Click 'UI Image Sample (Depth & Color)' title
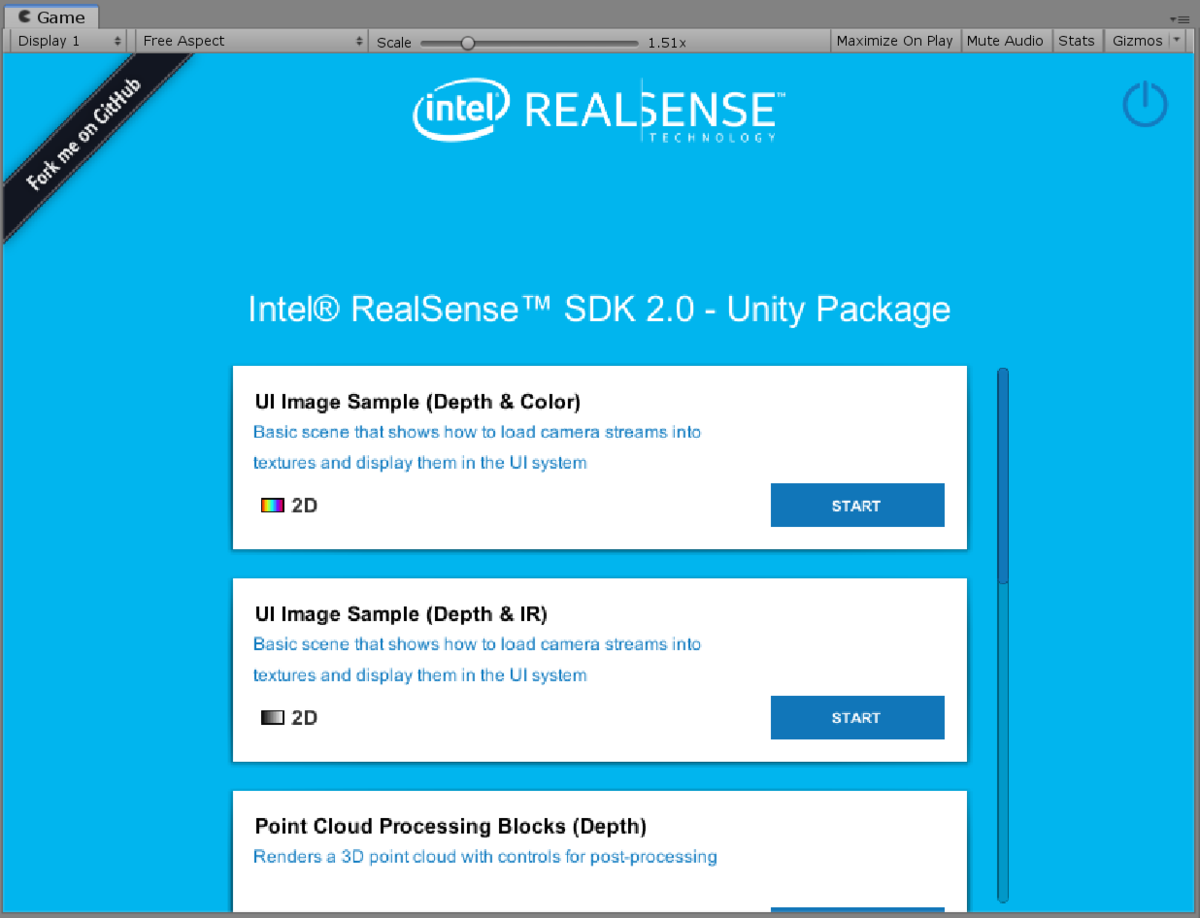 click(418, 402)
